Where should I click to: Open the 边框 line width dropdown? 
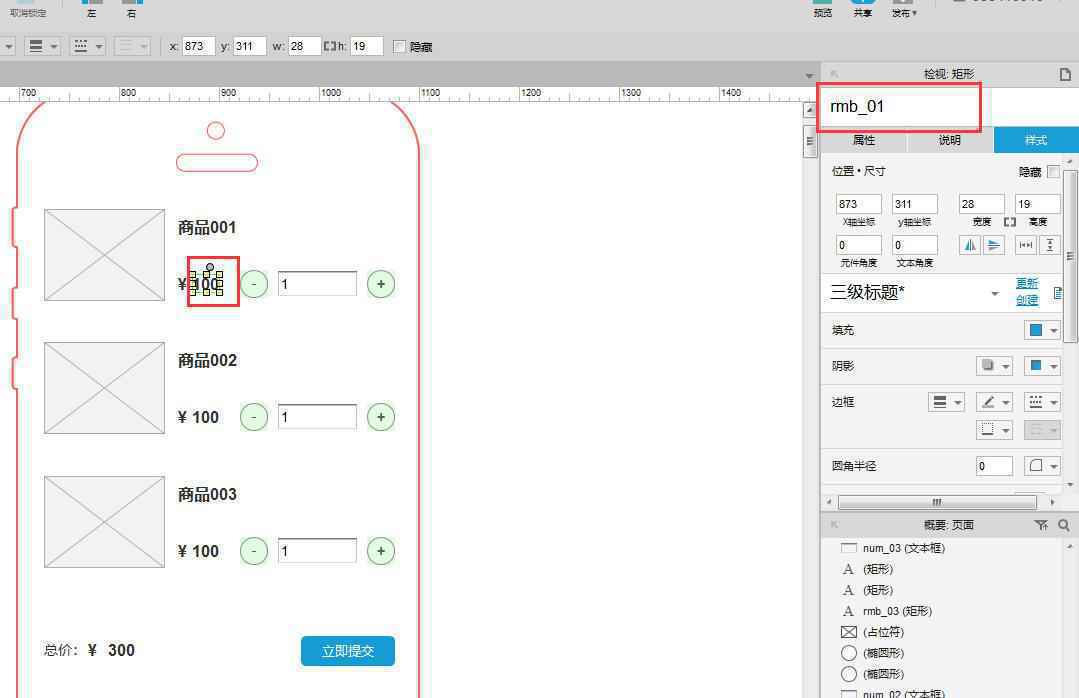946,402
